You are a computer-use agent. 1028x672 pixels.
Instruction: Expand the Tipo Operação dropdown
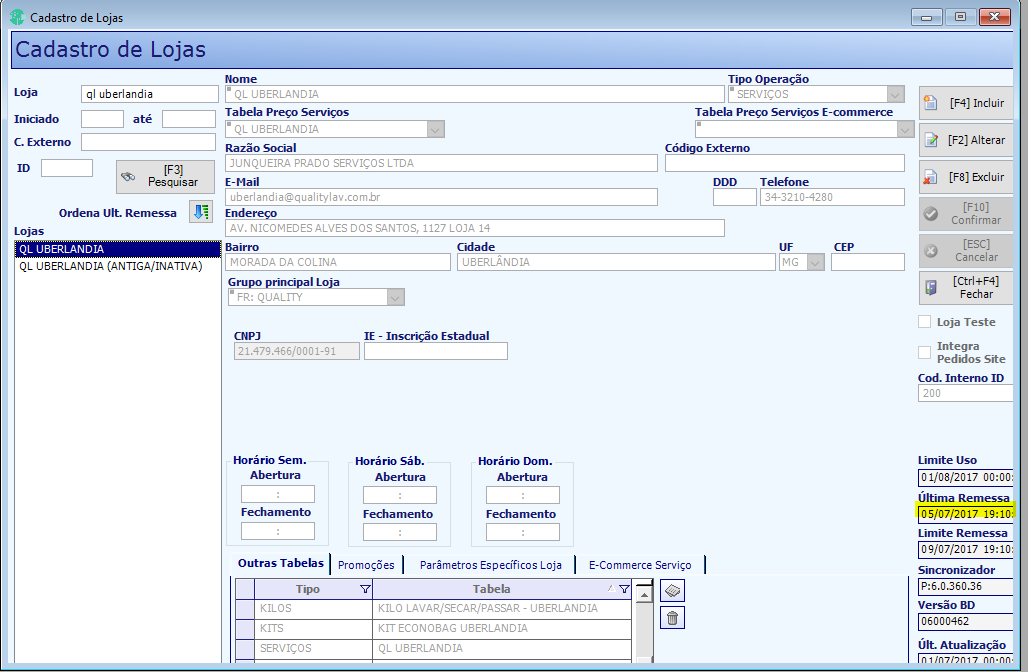pyautogui.click(x=896, y=94)
